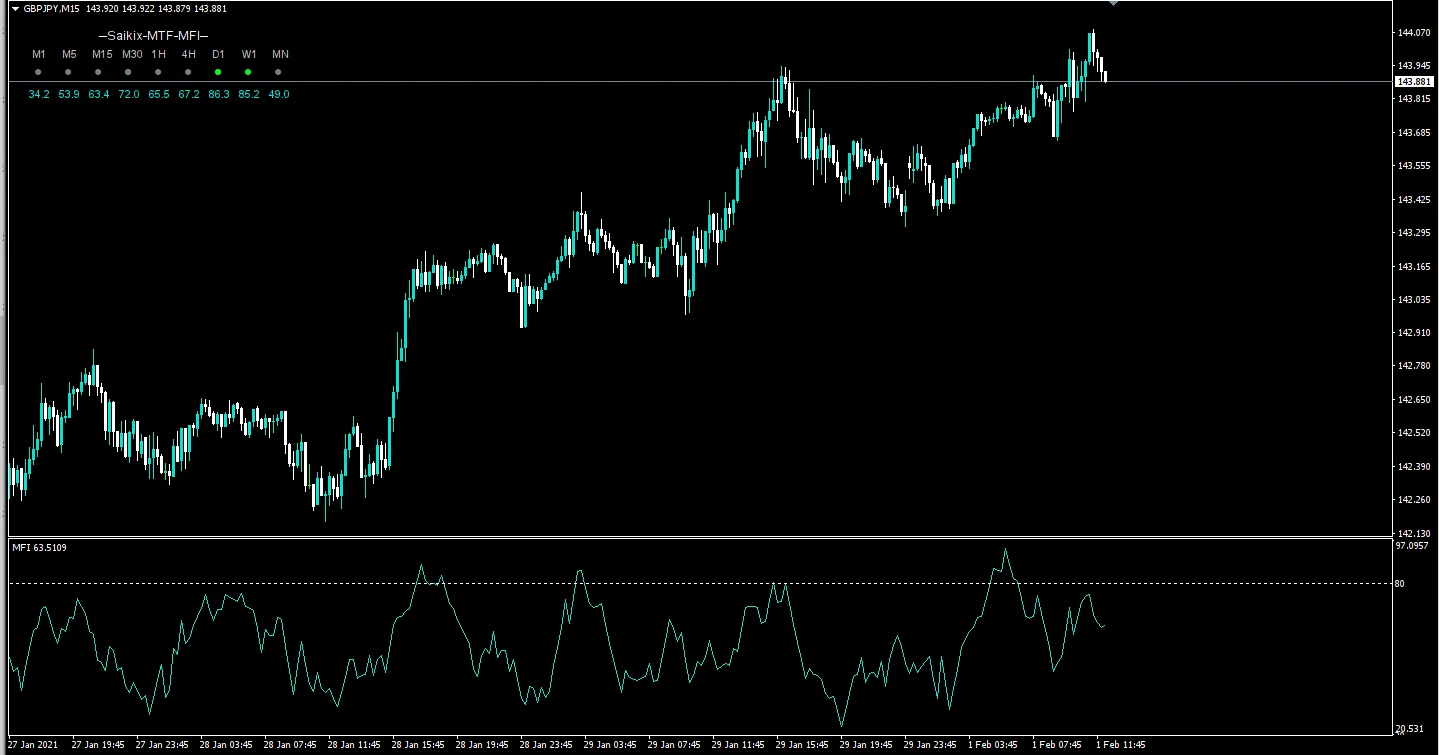
Task: Click the 1 Feb 11:45 time label
Action: [1121, 745]
